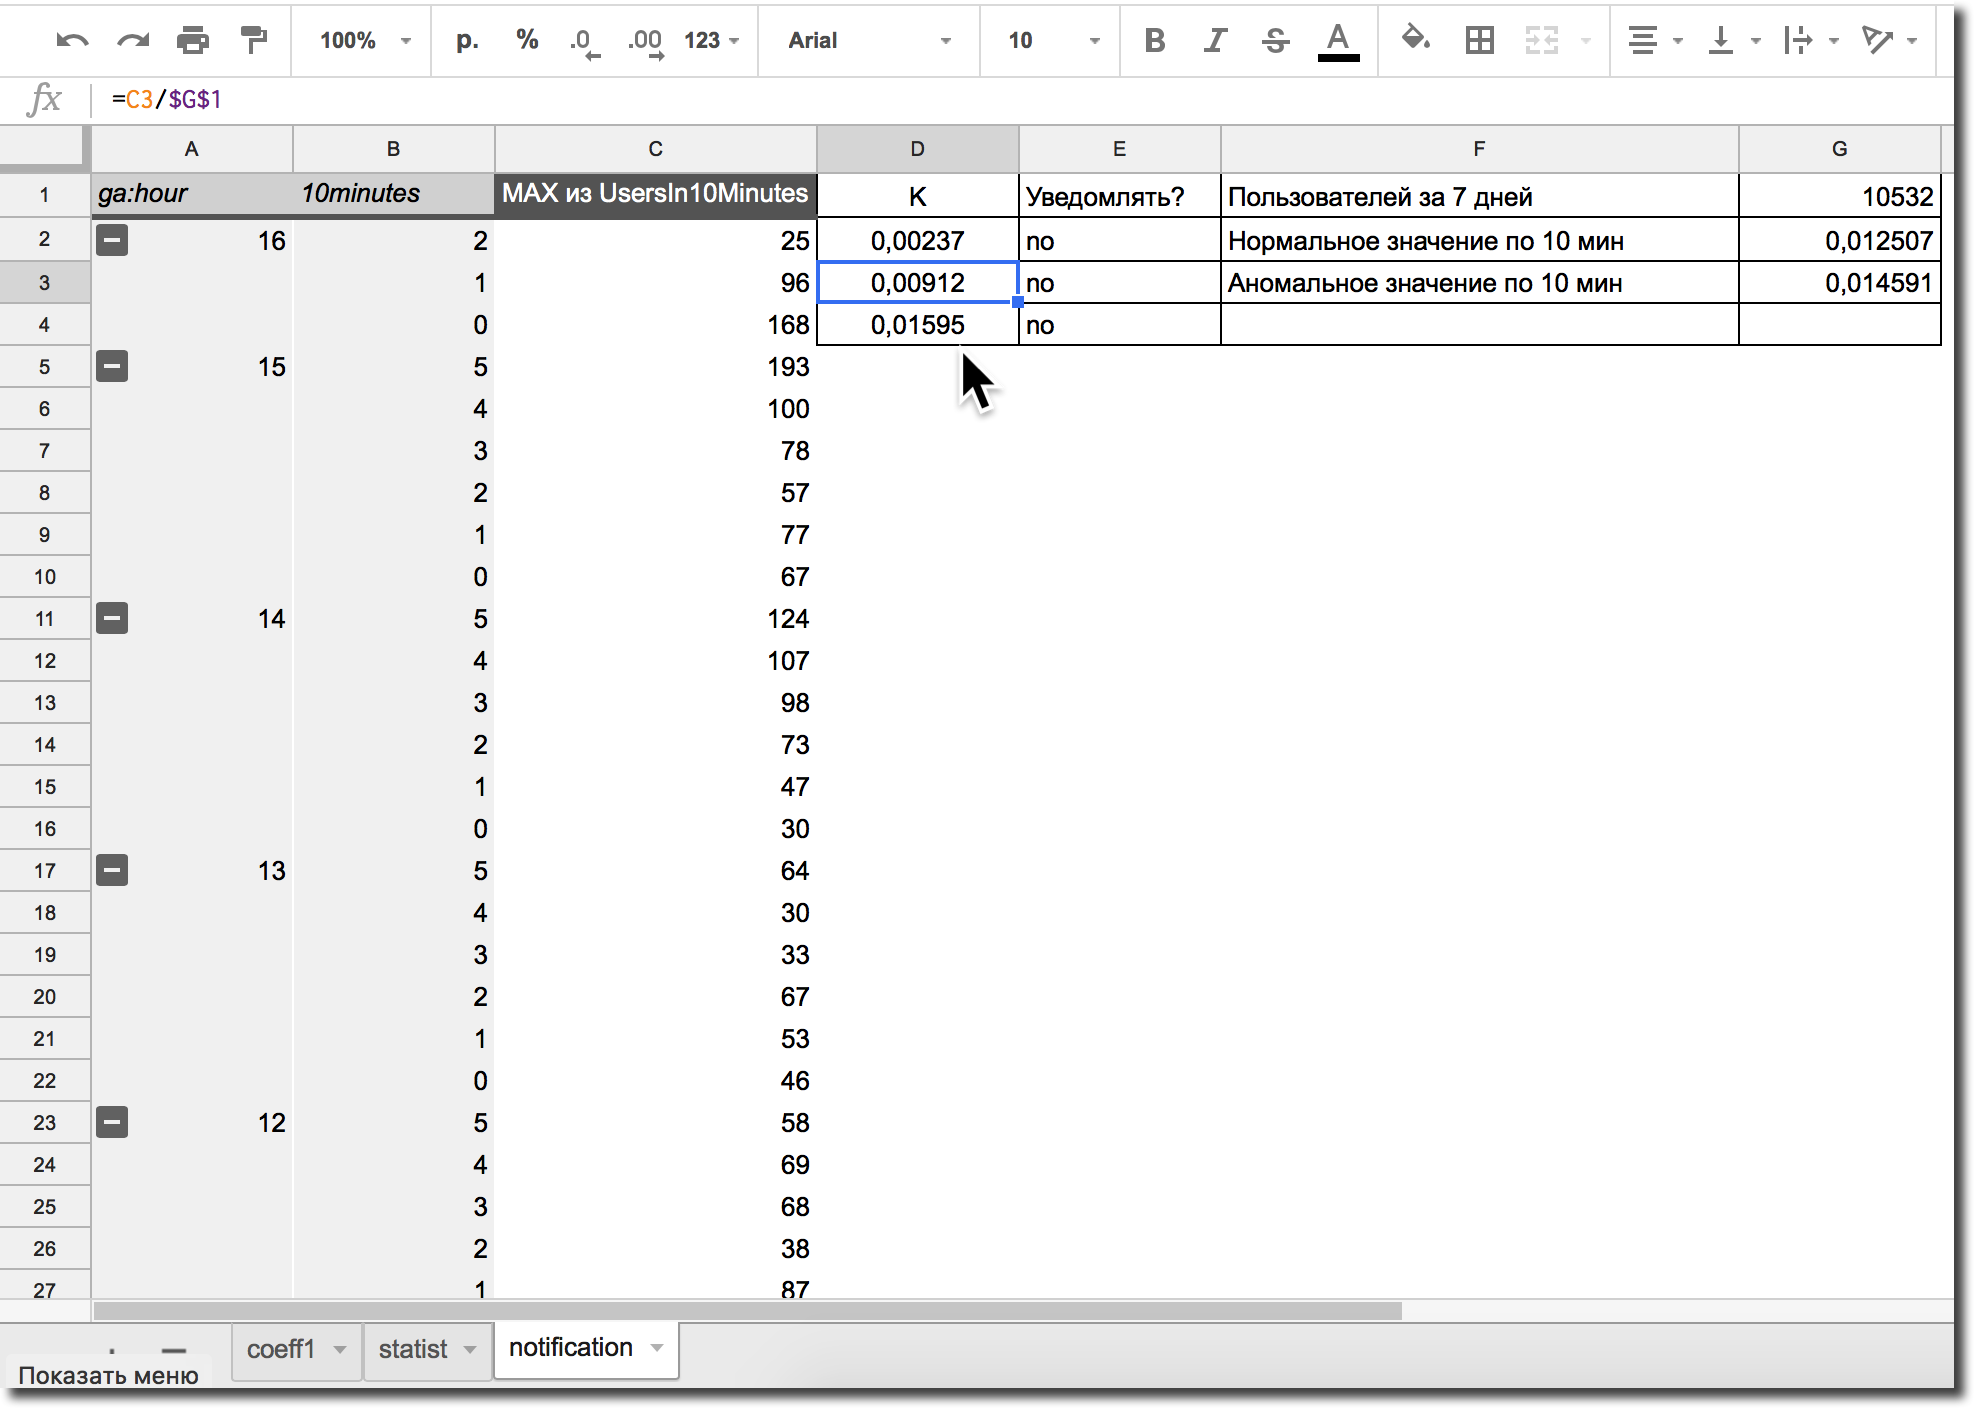This screenshot has height=1408, width=1974.
Task: Select the paint format roller tool
Action: 254,41
